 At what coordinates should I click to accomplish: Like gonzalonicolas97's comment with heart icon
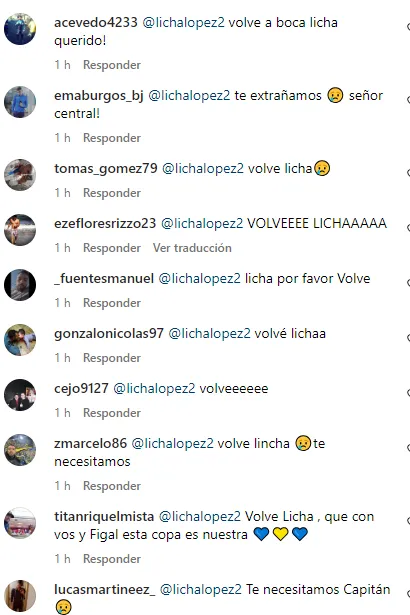point(408,337)
